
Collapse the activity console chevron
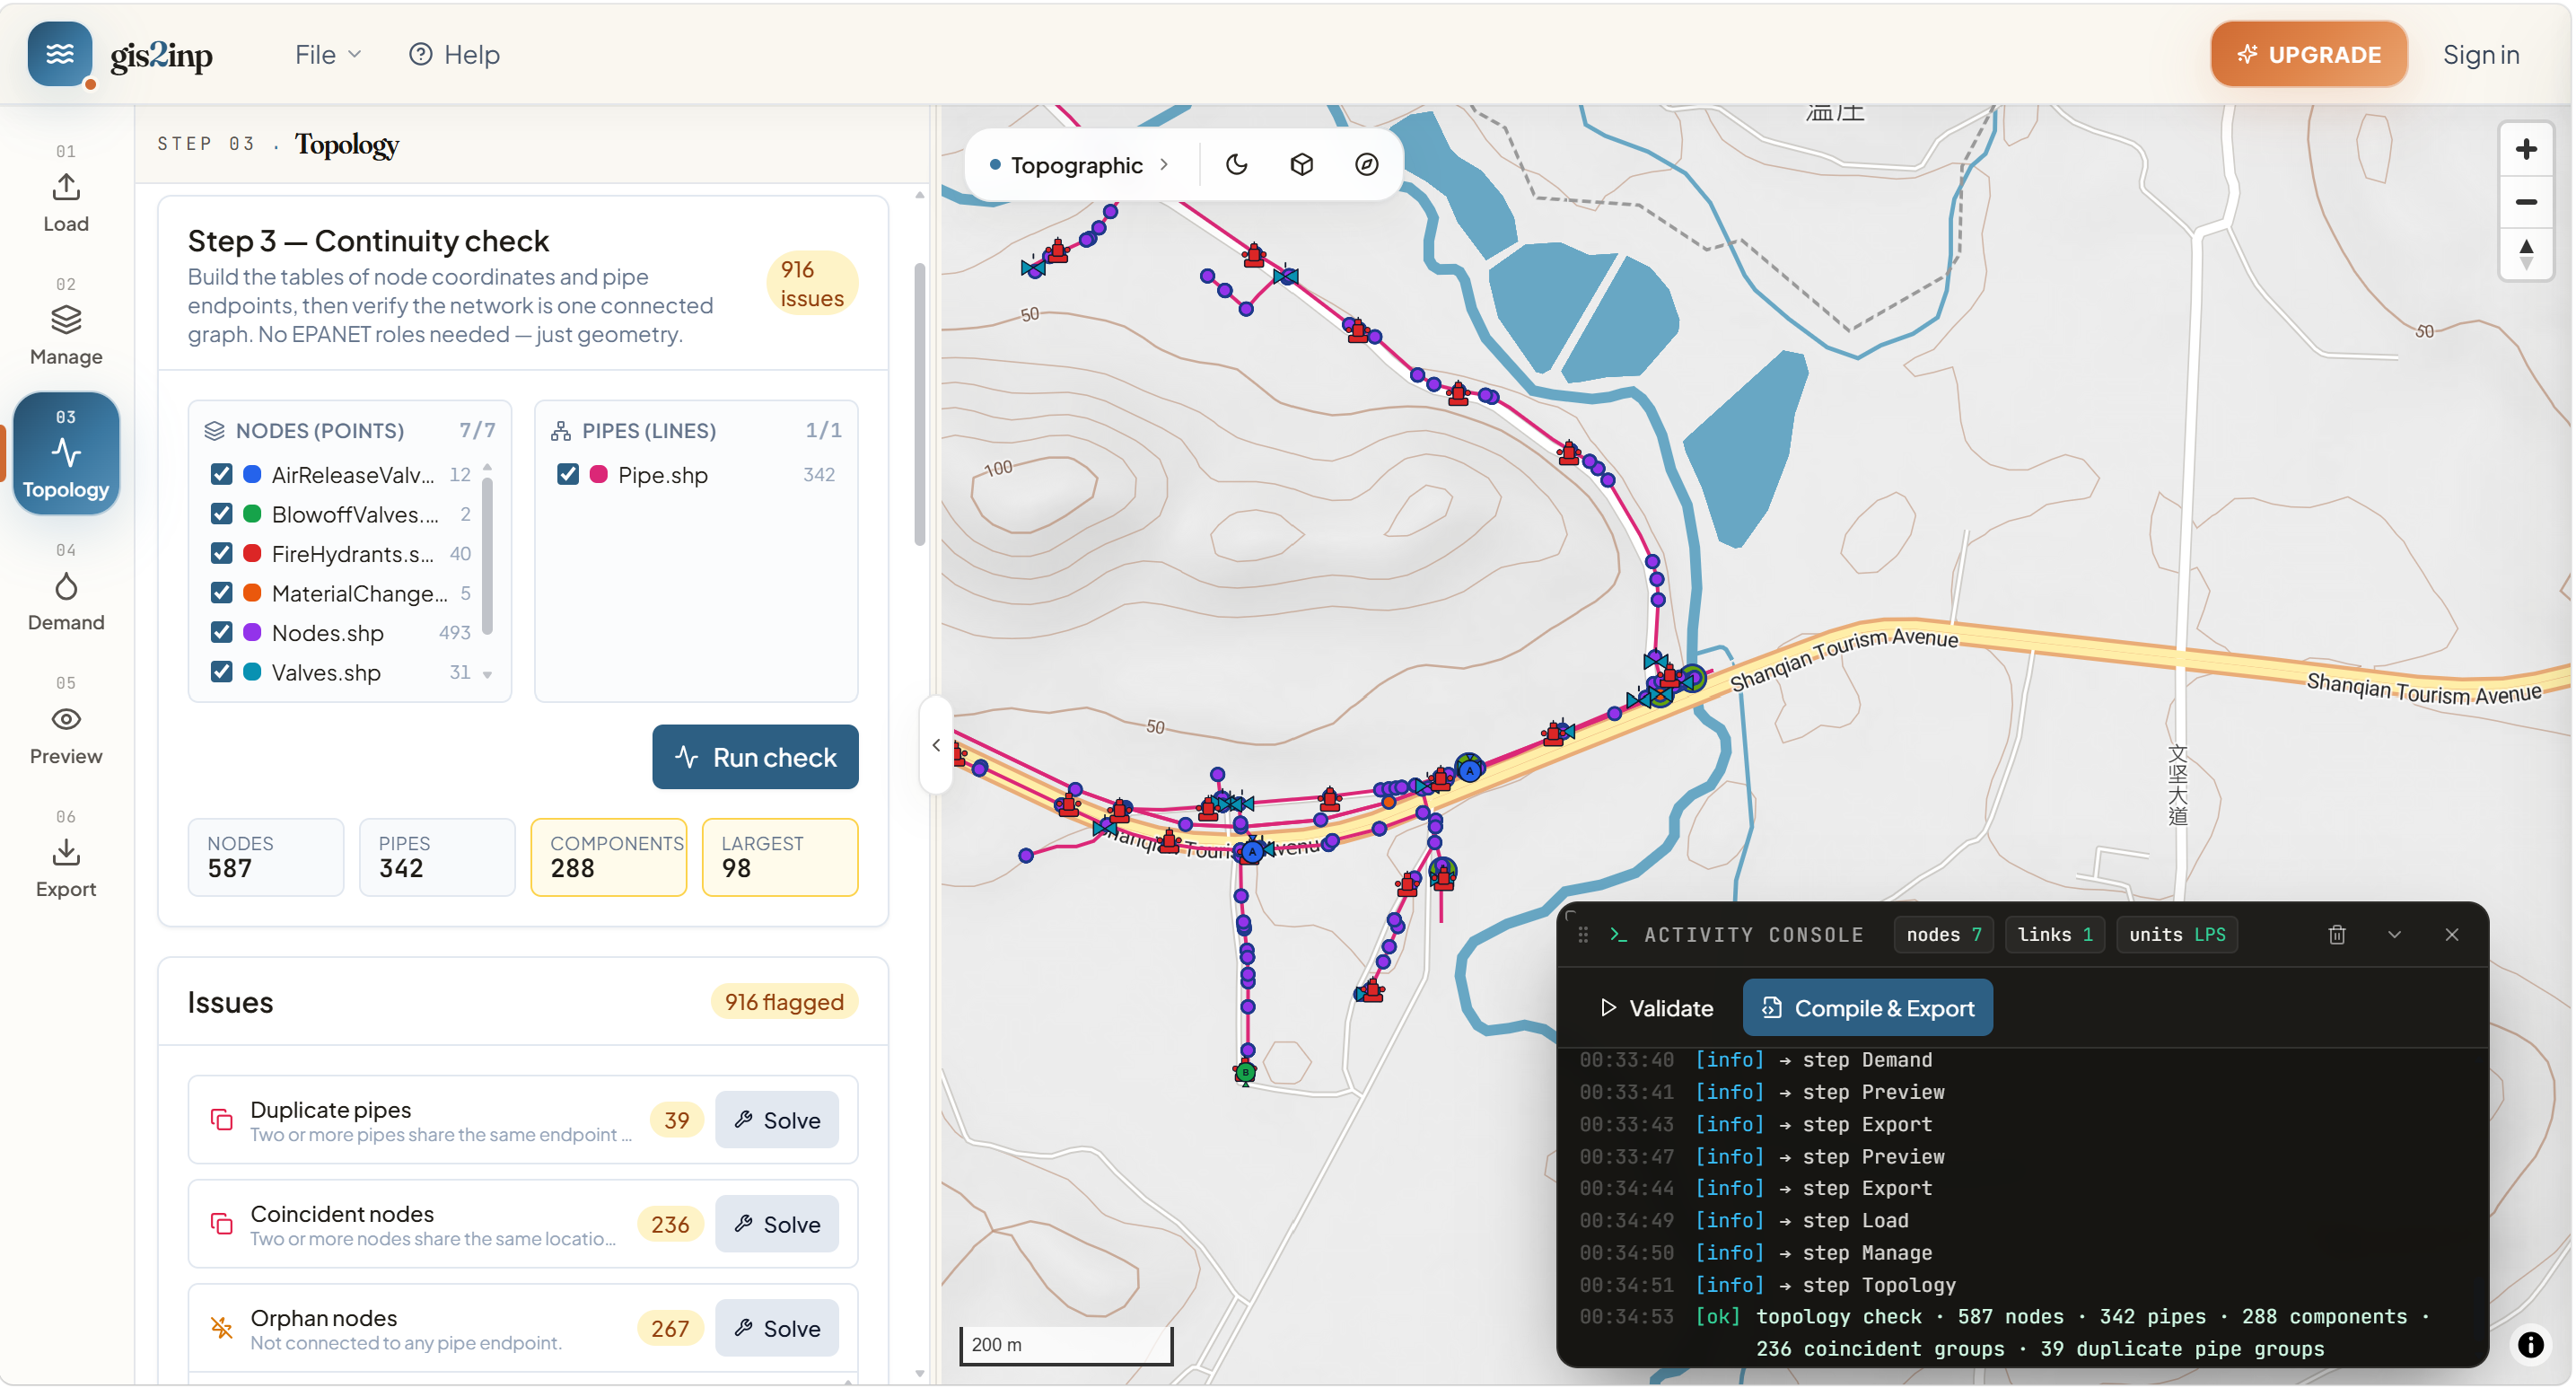point(2394,935)
